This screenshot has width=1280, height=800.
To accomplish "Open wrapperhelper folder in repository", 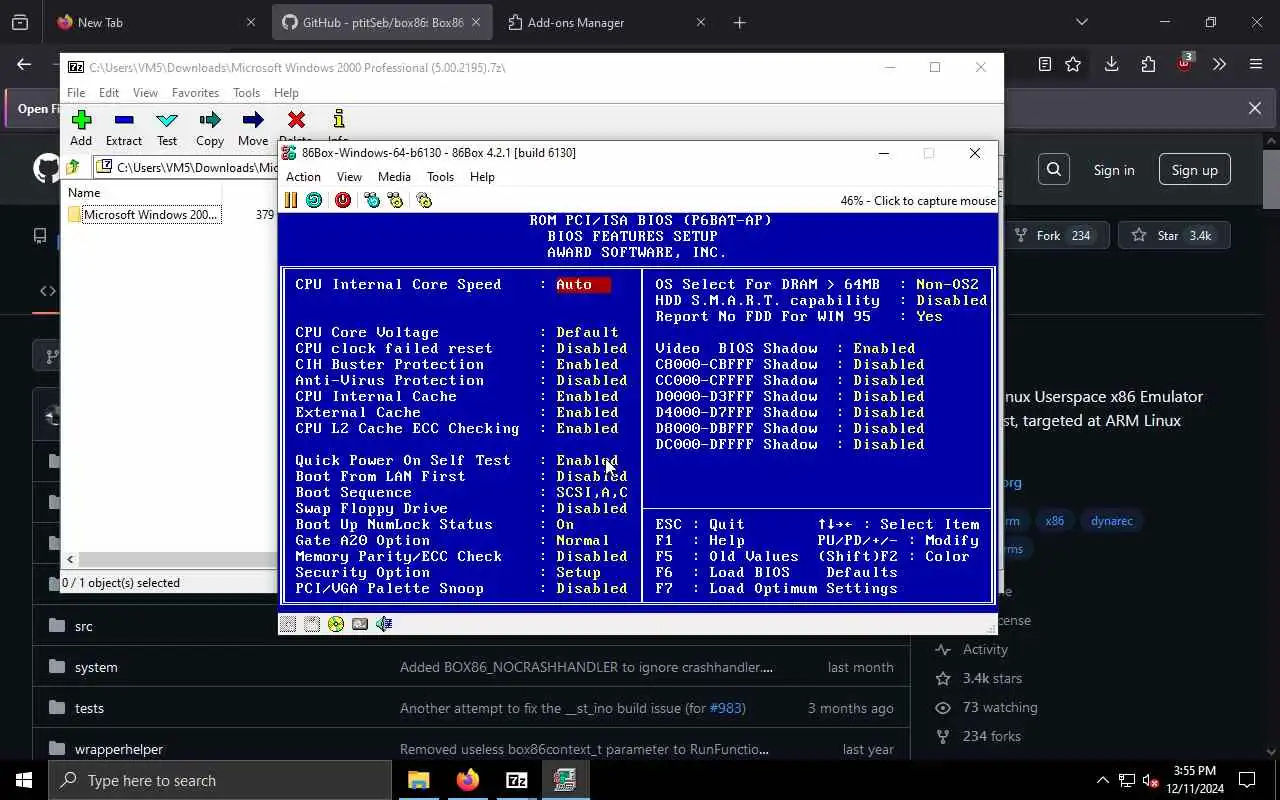I will click(x=119, y=749).
